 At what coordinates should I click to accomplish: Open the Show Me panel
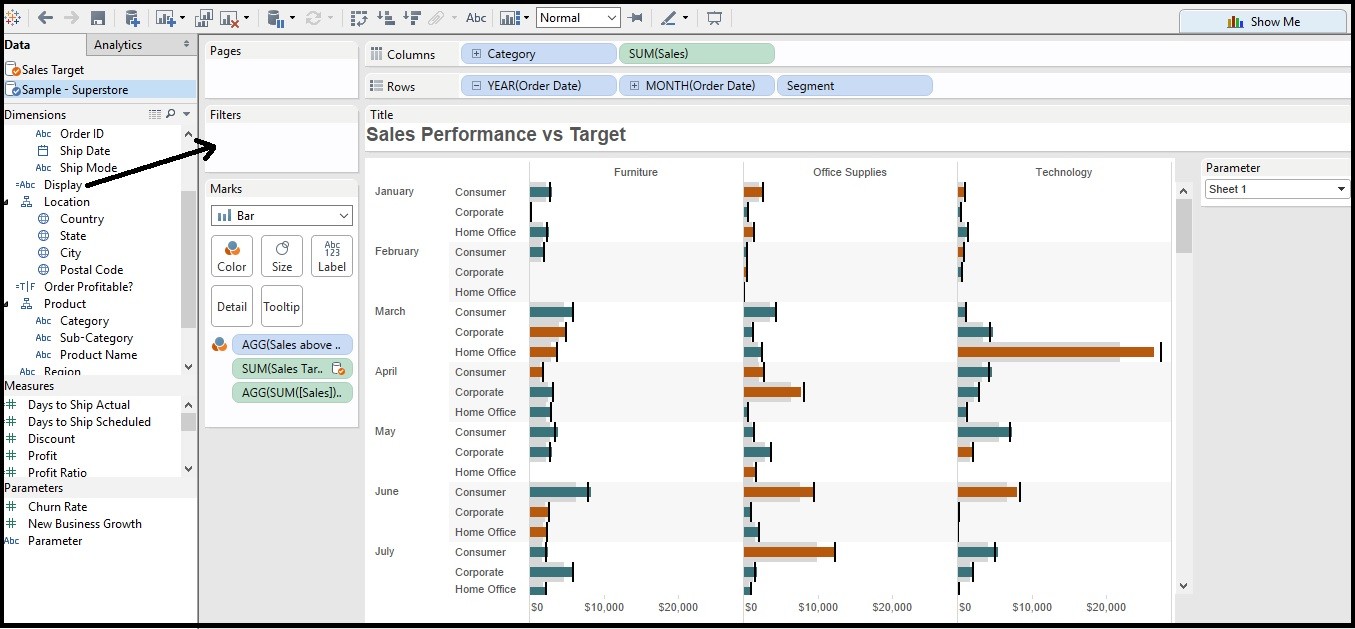(1262, 20)
